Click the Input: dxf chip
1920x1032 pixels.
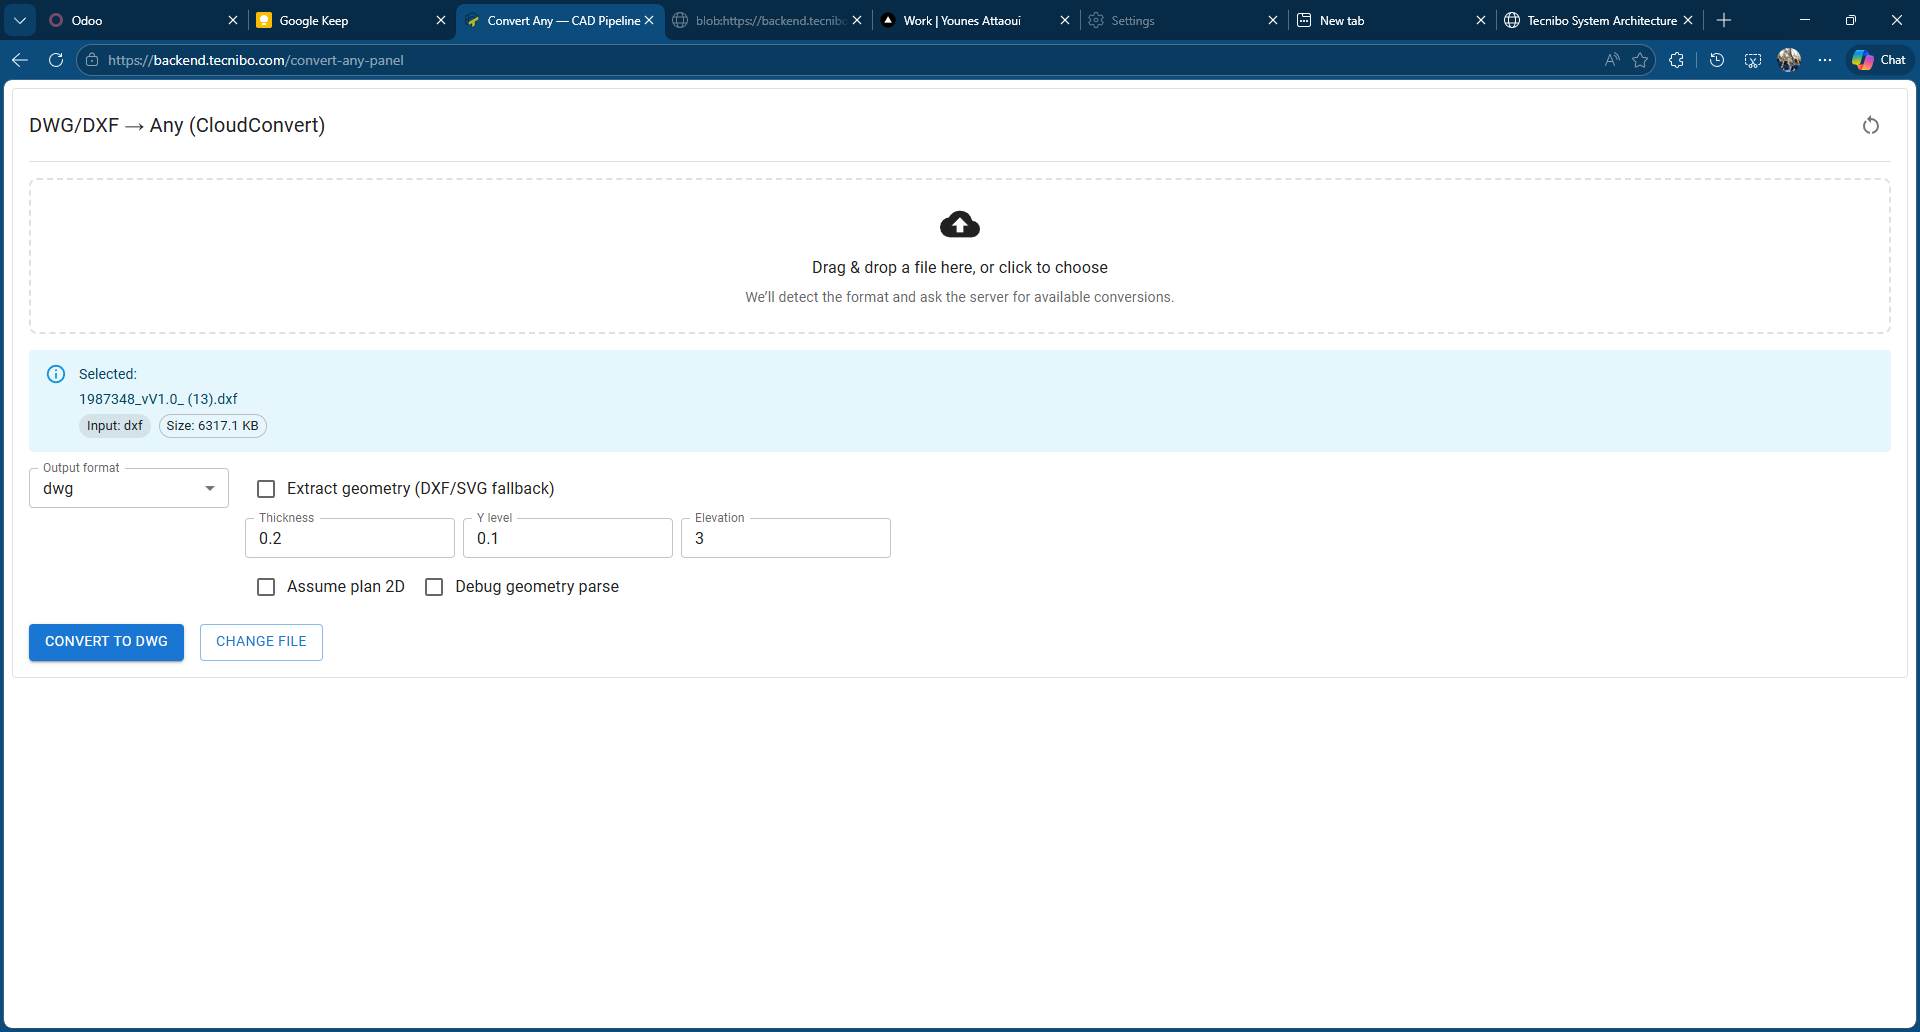(115, 426)
